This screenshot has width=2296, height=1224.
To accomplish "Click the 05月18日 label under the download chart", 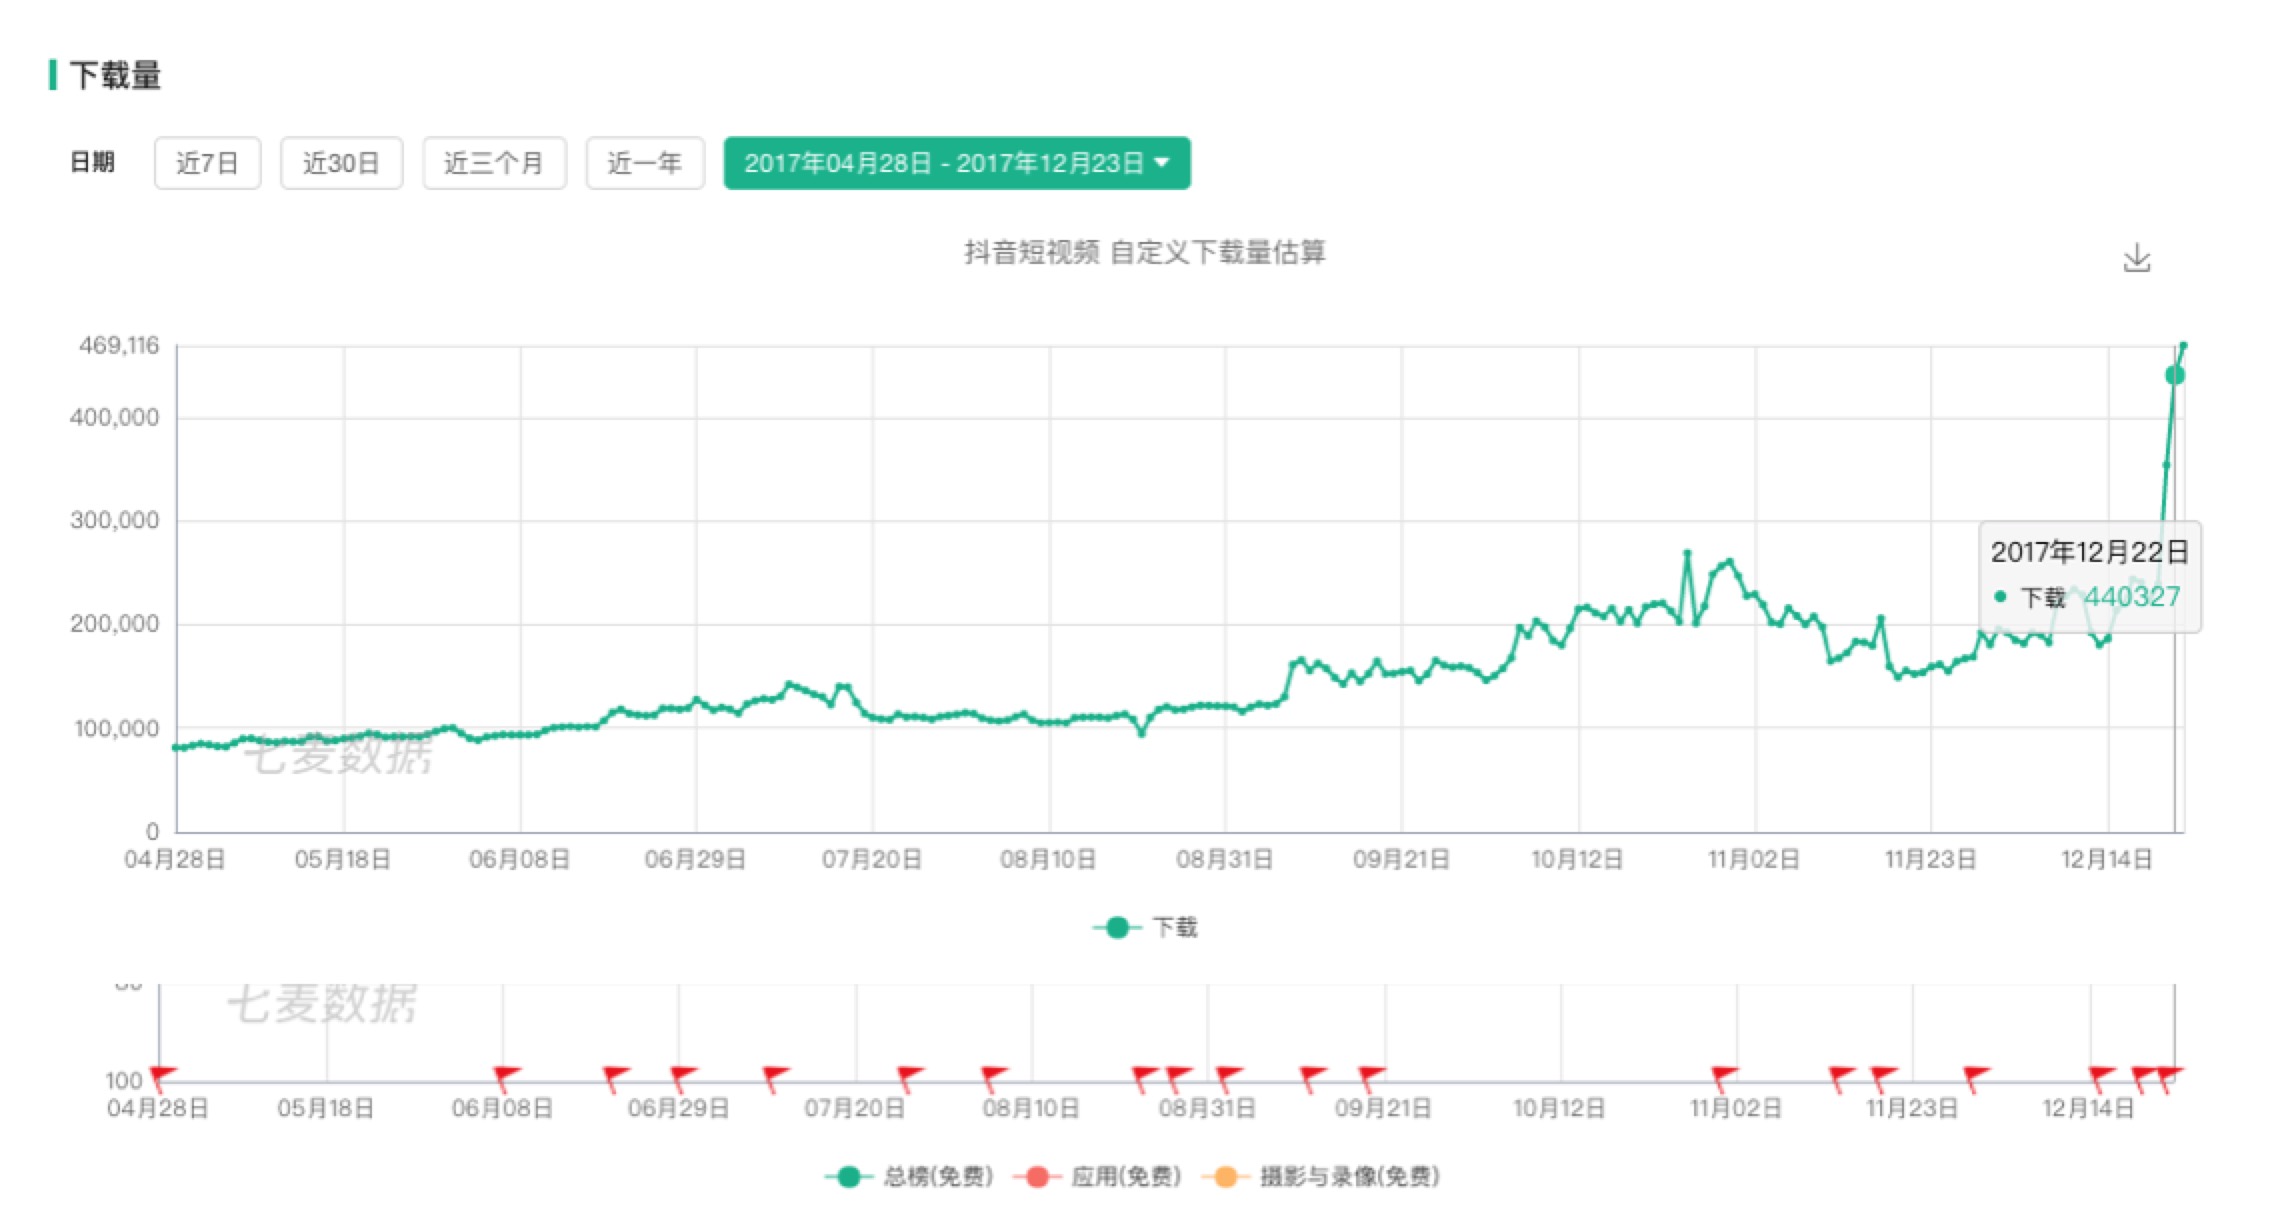I will (x=342, y=860).
